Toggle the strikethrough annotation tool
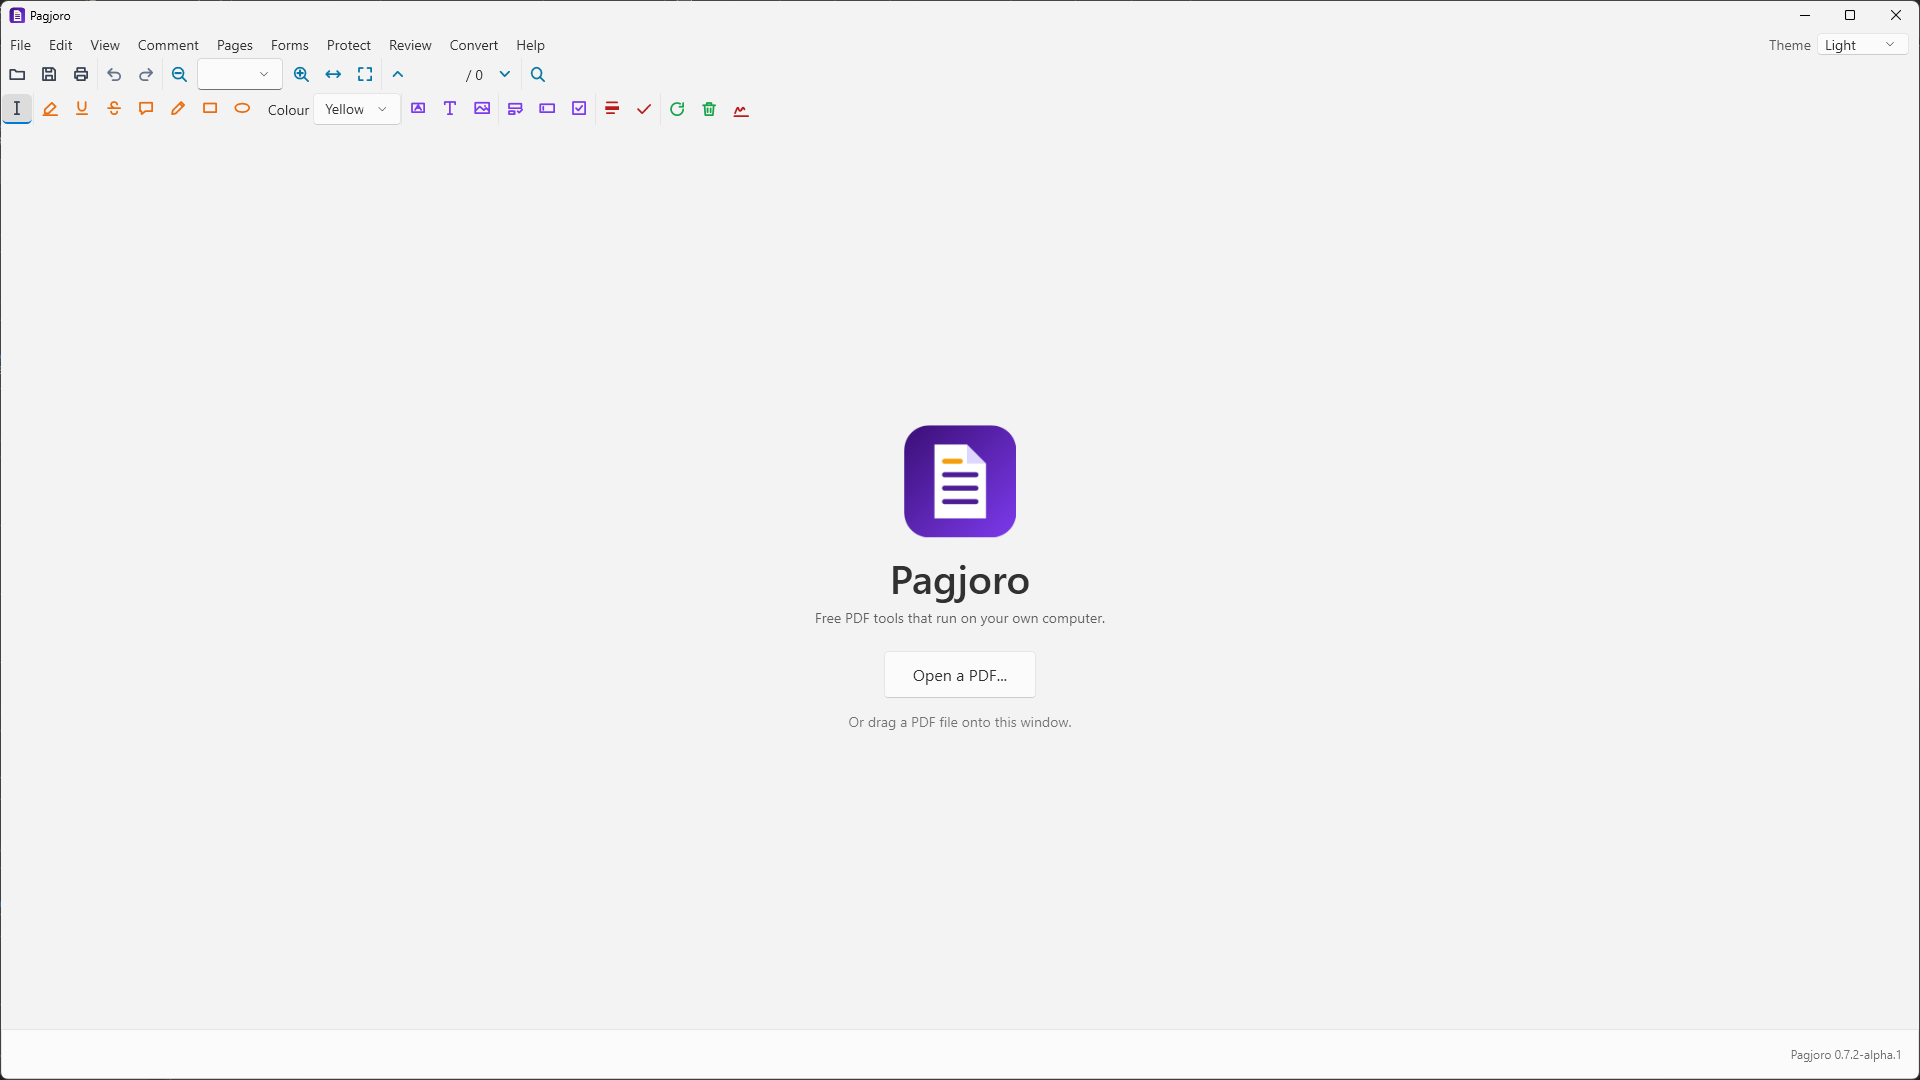Image resolution: width=1920 pixels, height=1080 pixels. click(114, 109)
